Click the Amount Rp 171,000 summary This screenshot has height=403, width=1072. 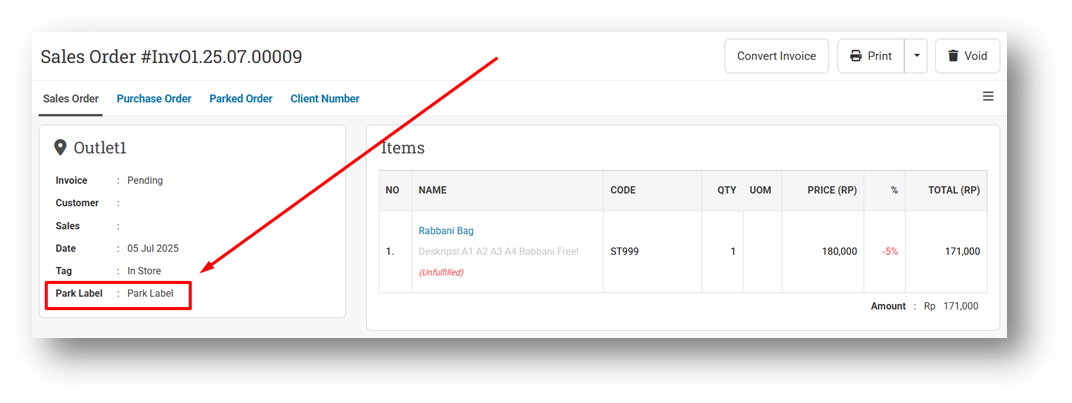point(924,306)
